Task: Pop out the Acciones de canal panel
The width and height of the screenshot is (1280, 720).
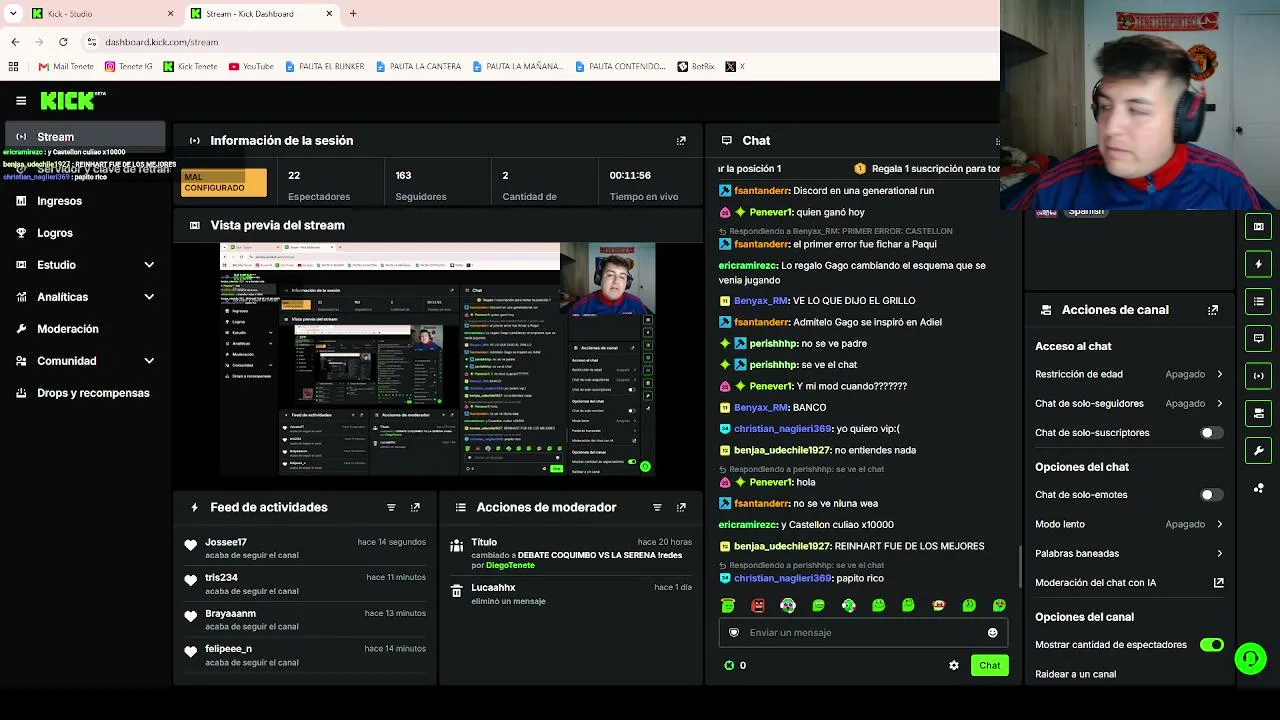Action: (1213, 310)
